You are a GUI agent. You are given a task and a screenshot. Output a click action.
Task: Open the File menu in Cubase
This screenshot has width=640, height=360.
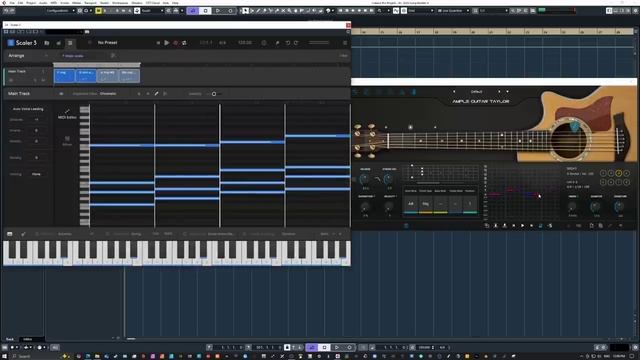click(x=12, y=3)
